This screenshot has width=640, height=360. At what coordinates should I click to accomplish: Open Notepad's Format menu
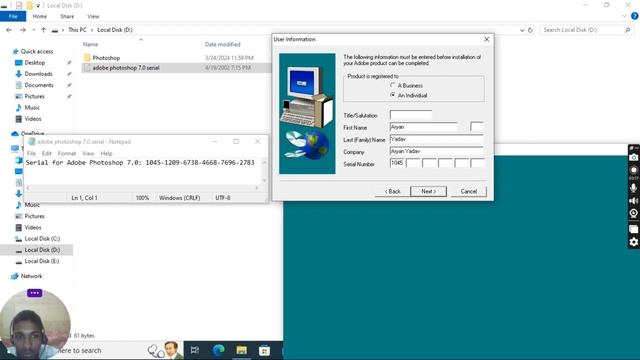(67, 153)
